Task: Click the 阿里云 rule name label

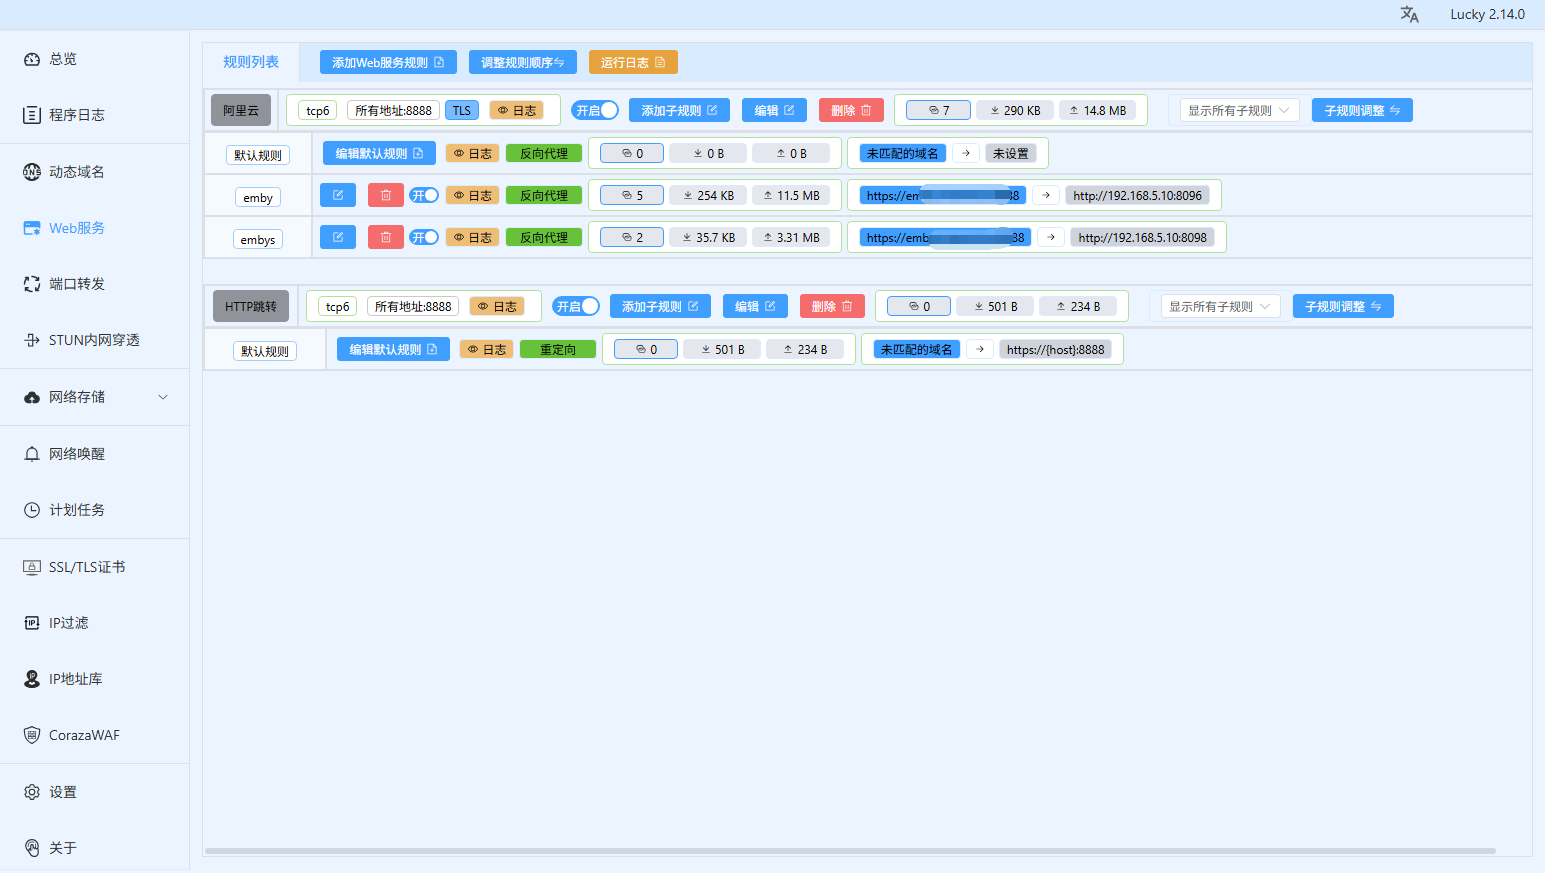Action: 241,110
